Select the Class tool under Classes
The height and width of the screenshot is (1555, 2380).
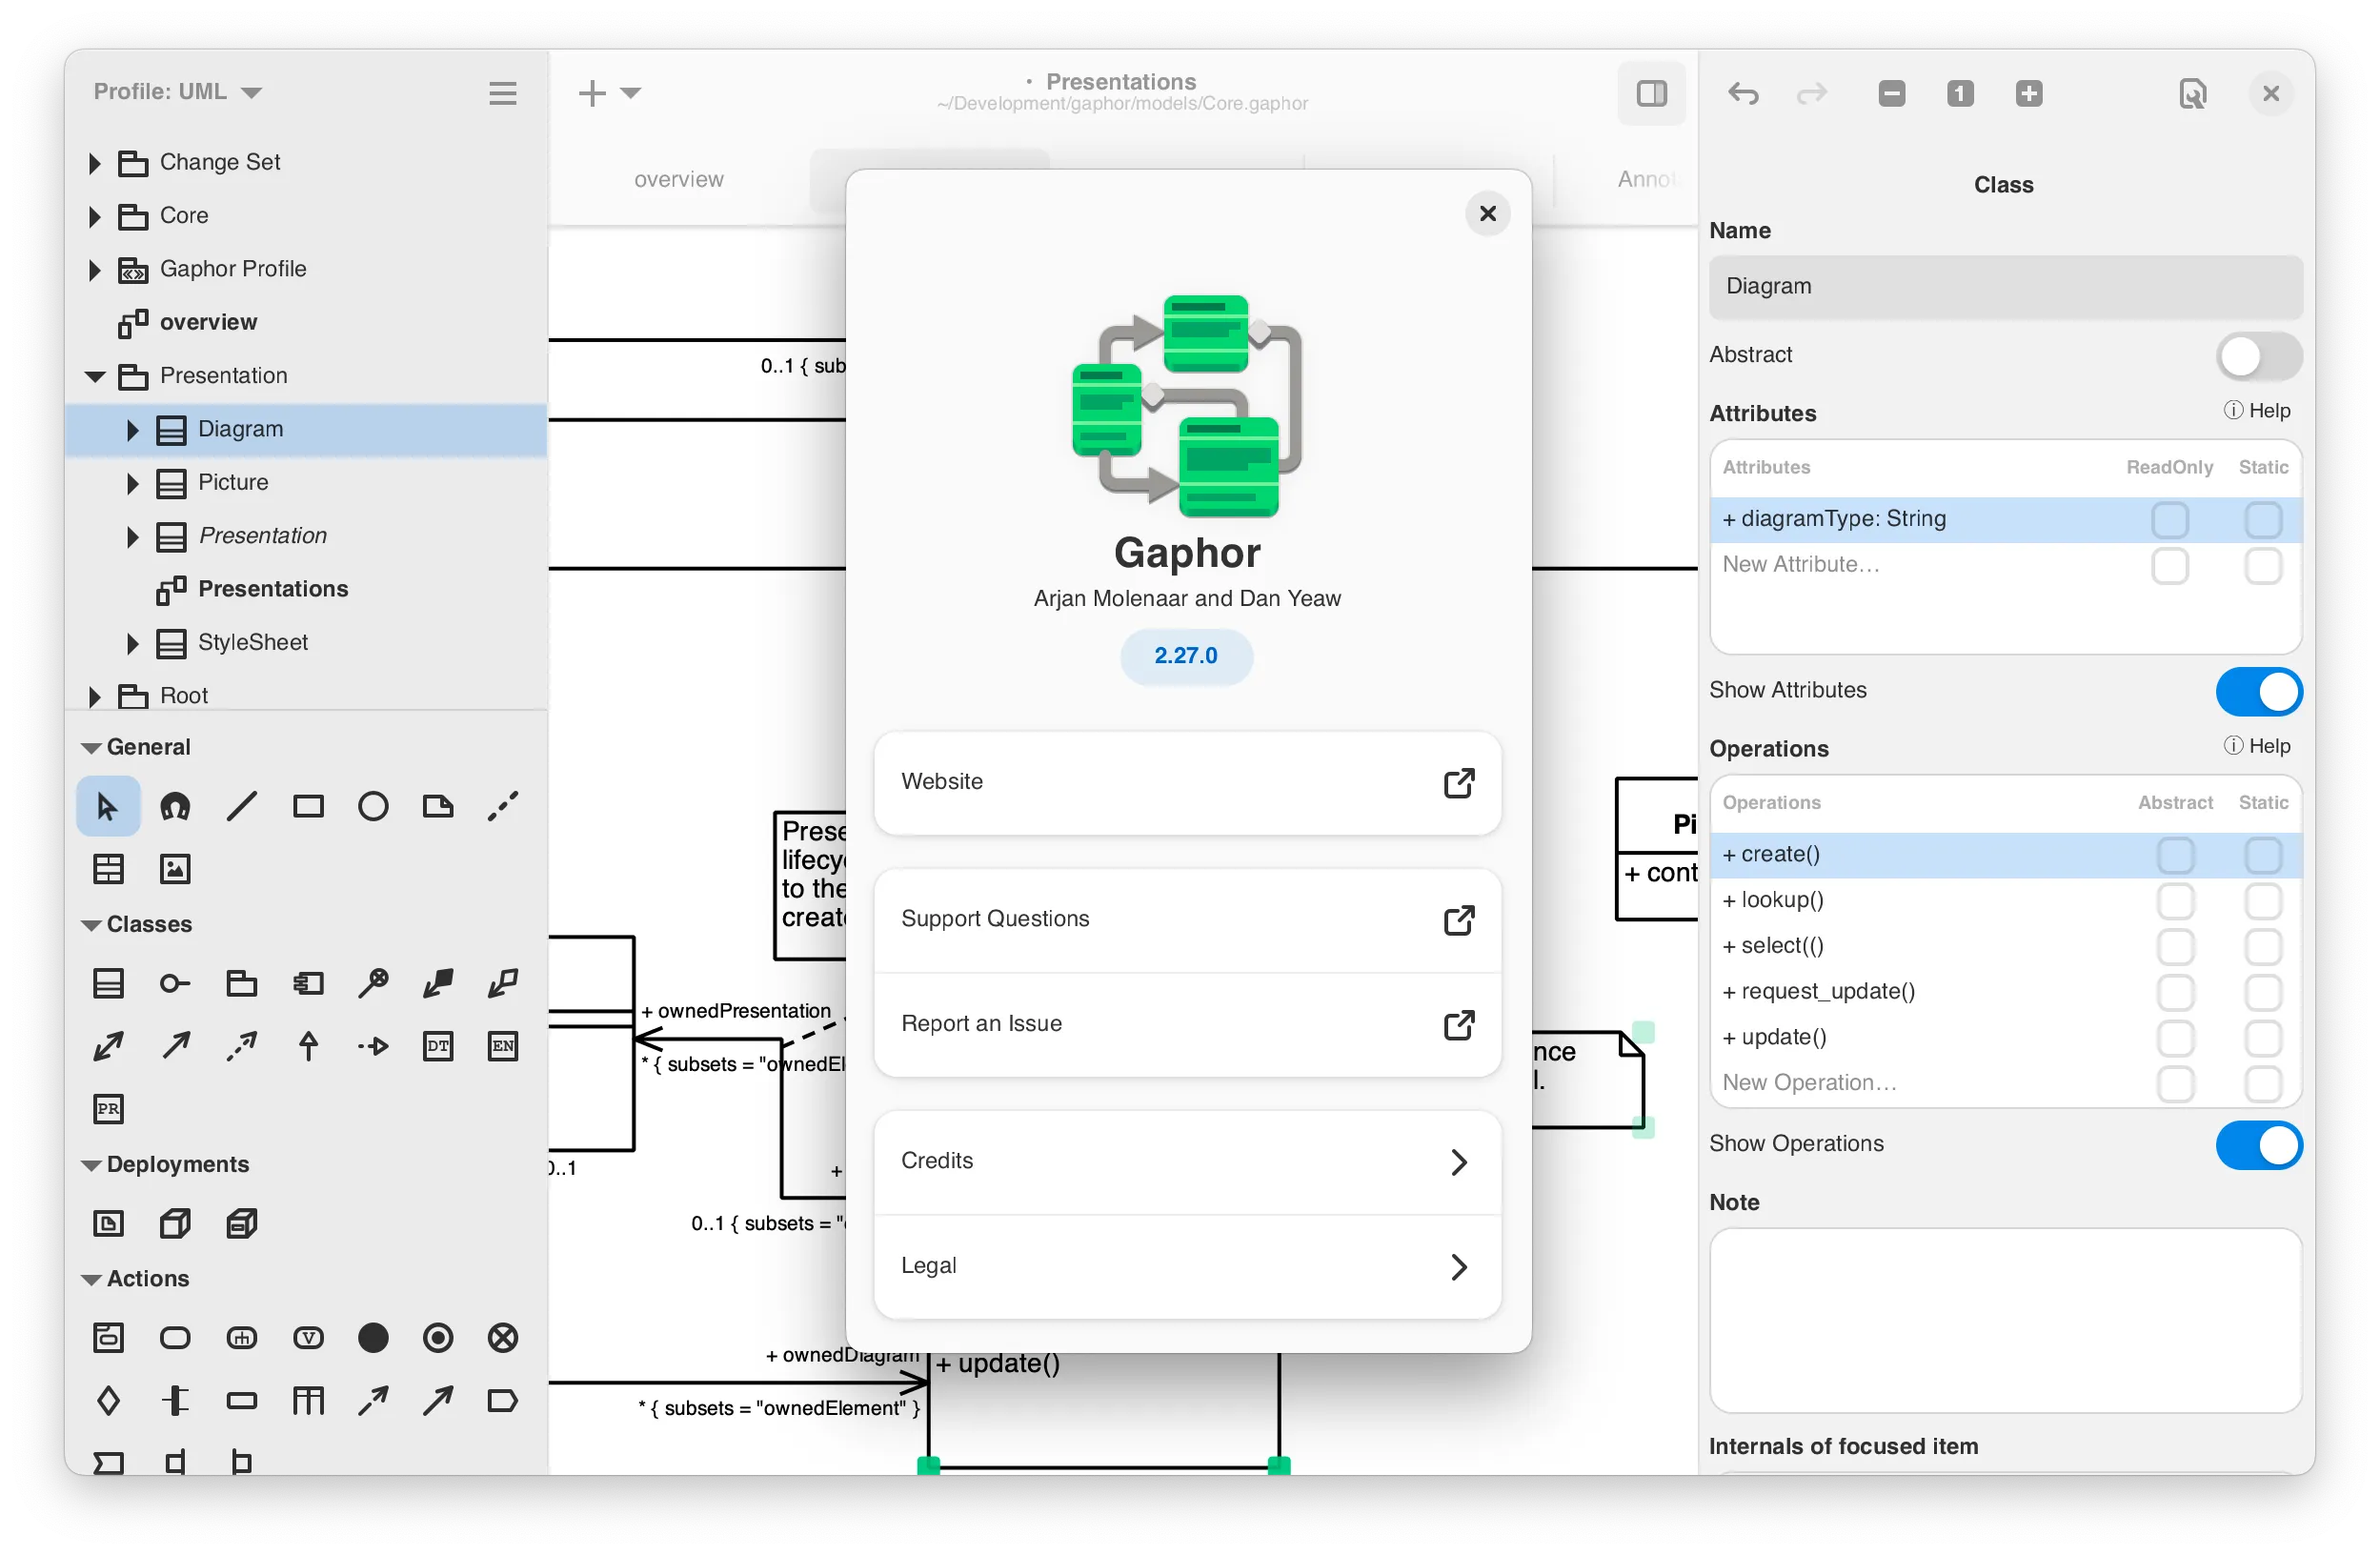tap(108, 983)
